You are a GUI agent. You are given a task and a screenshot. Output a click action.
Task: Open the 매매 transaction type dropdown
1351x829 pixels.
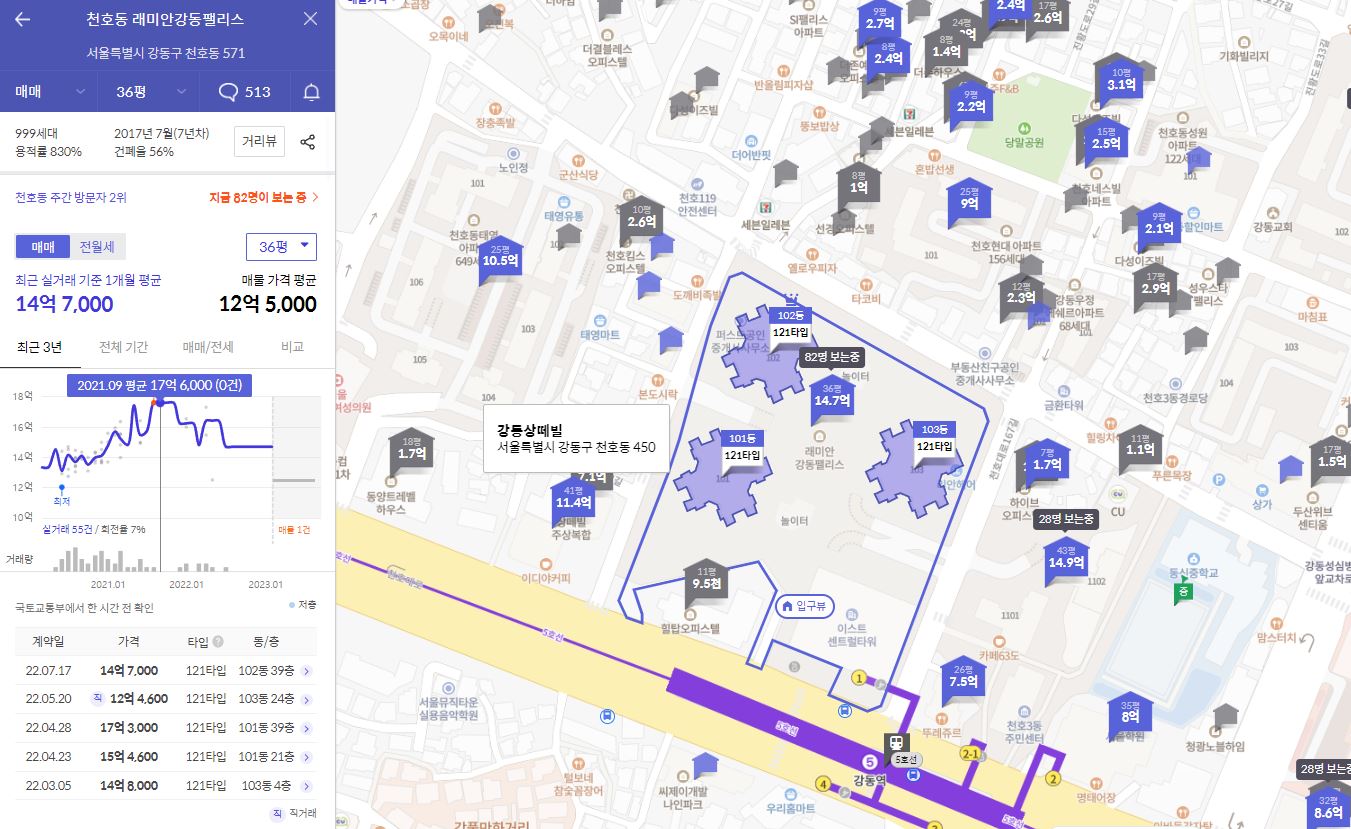(x=48, y=92)
